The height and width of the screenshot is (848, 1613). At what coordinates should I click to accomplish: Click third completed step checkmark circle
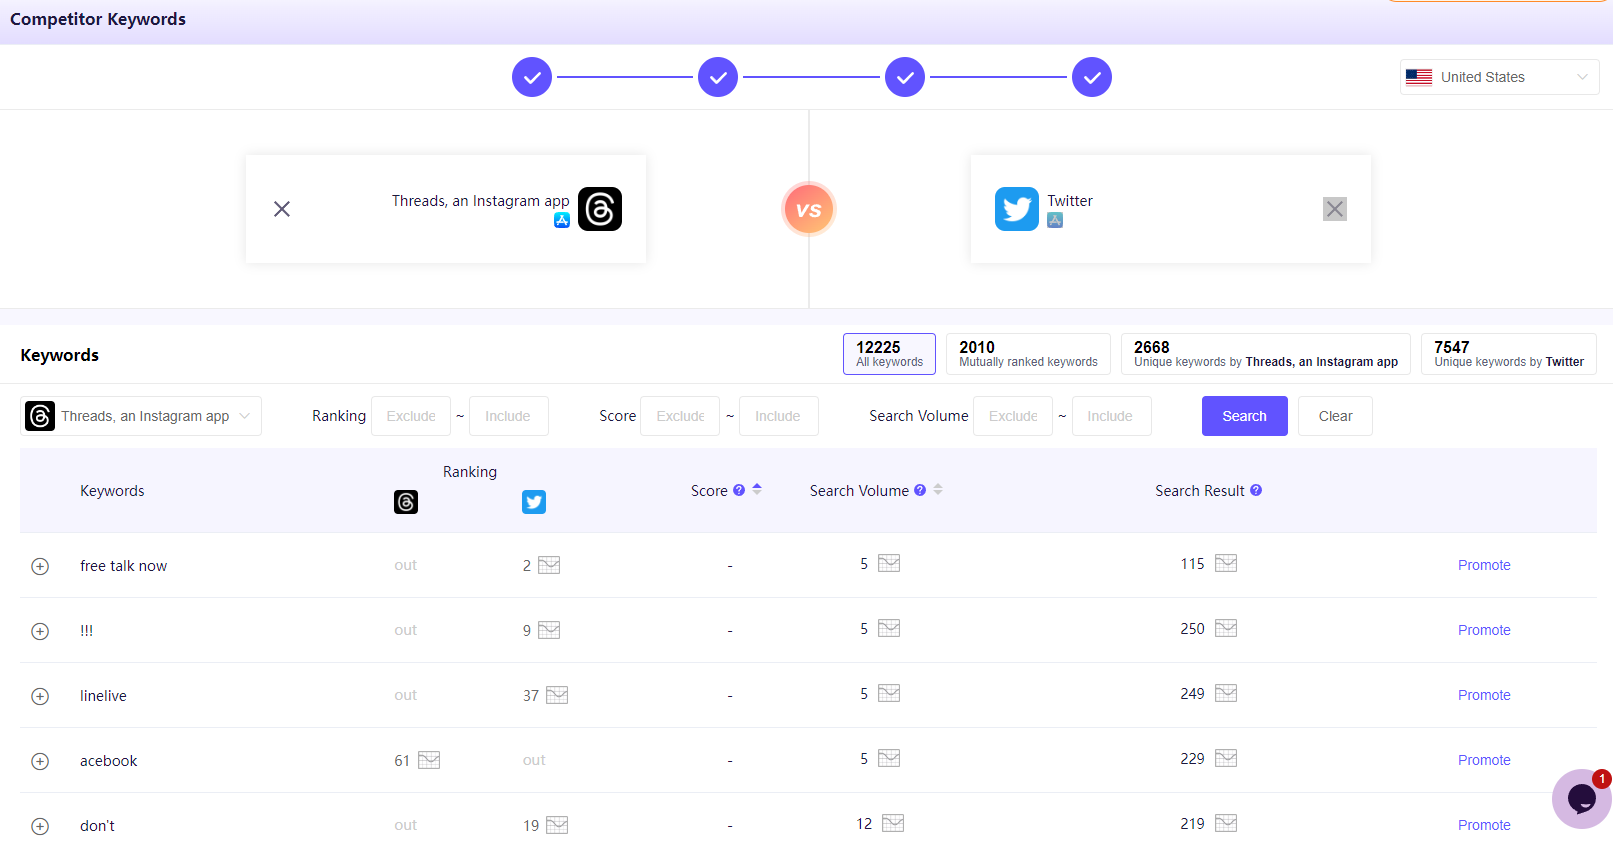coord(905,77)
